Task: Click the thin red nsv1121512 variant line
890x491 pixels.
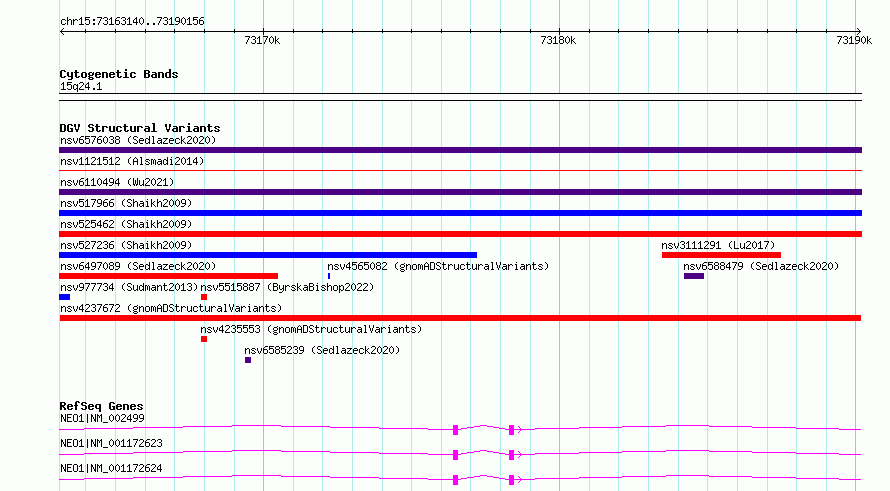Action: coord(460,170)
